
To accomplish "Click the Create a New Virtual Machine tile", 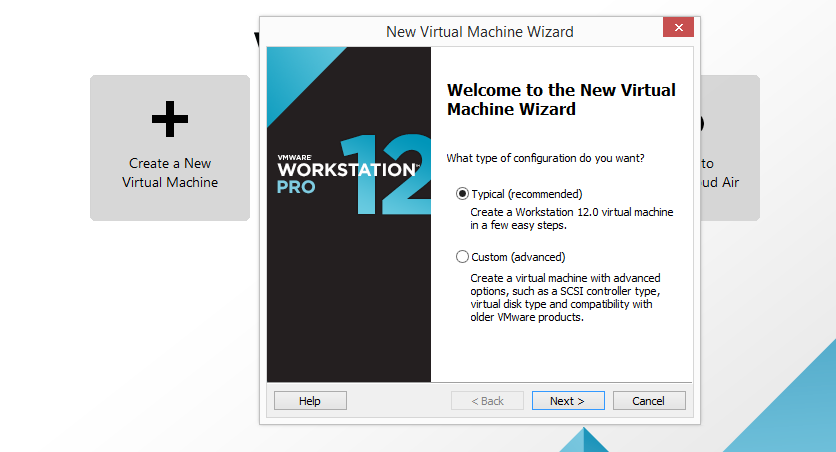I will (170, 148).
